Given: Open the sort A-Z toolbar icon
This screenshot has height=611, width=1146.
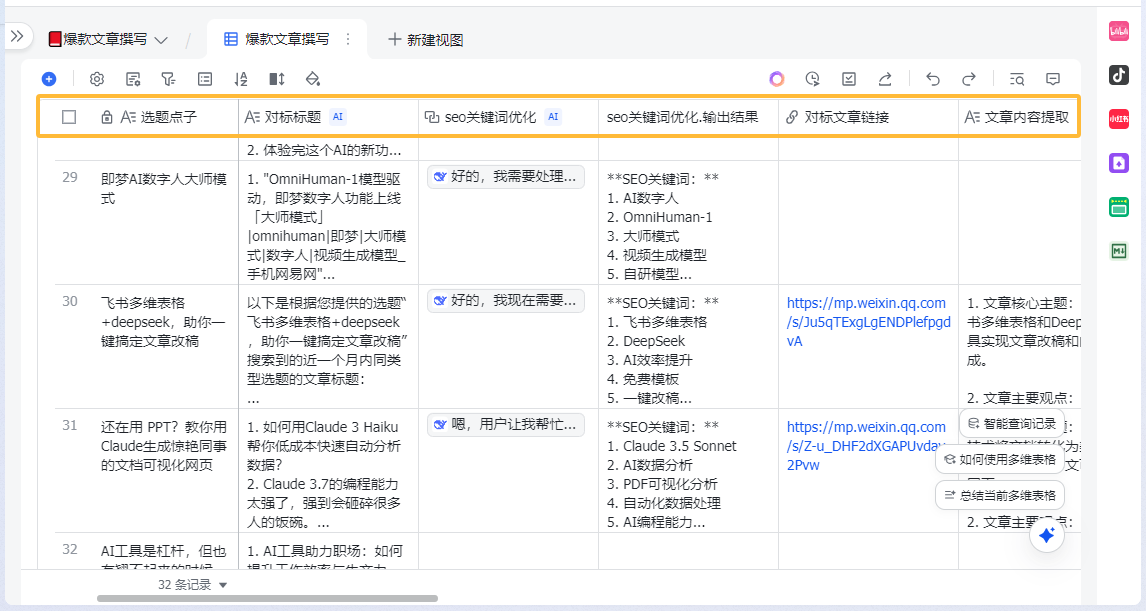Looking at the screenshot, I should click(241, 79).
